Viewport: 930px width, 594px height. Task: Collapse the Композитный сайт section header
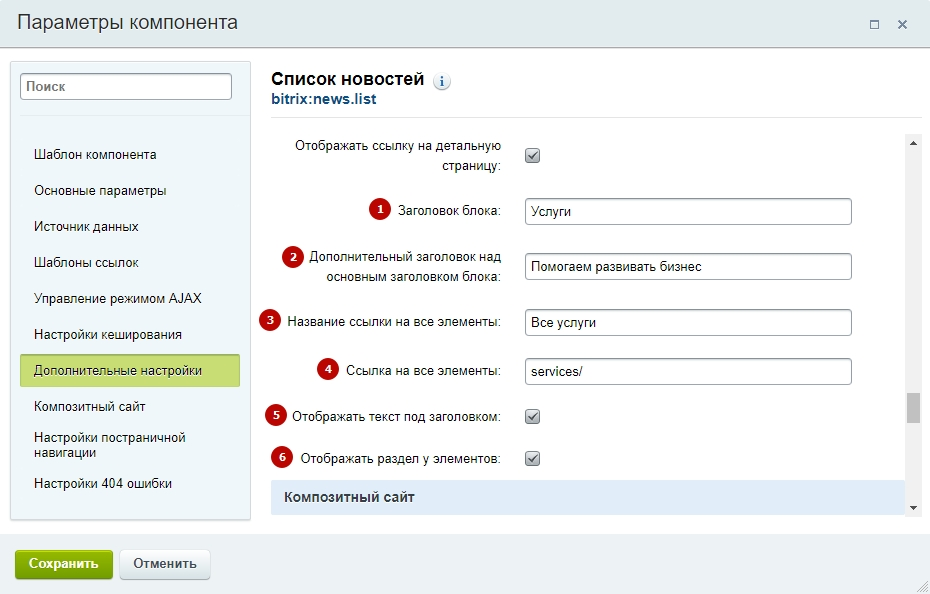(x=587, y=497)
